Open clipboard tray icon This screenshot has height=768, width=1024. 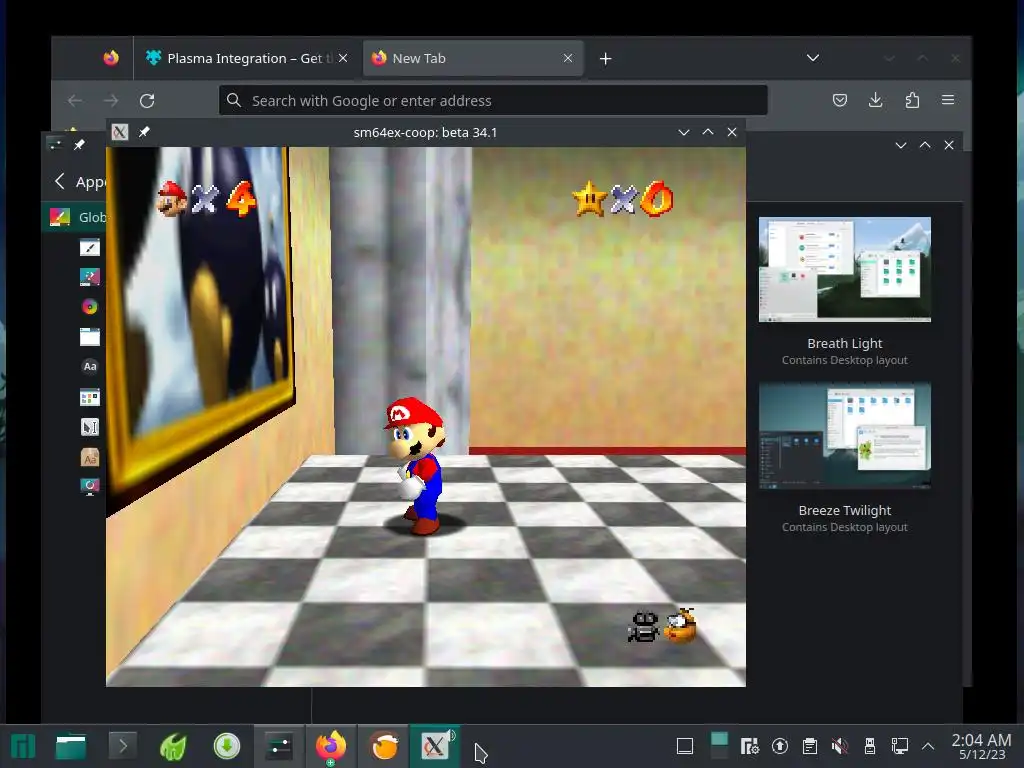tap(810, 746)
